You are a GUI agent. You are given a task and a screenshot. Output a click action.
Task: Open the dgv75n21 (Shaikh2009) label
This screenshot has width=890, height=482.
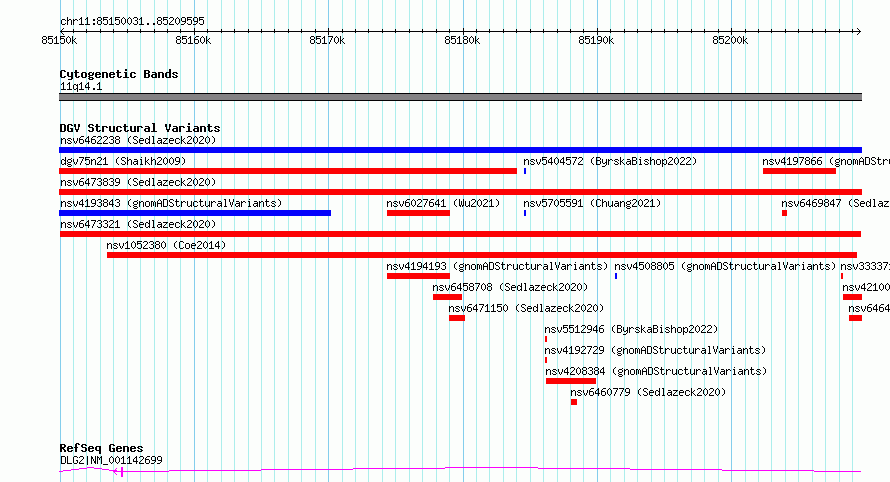click(123, 161)
